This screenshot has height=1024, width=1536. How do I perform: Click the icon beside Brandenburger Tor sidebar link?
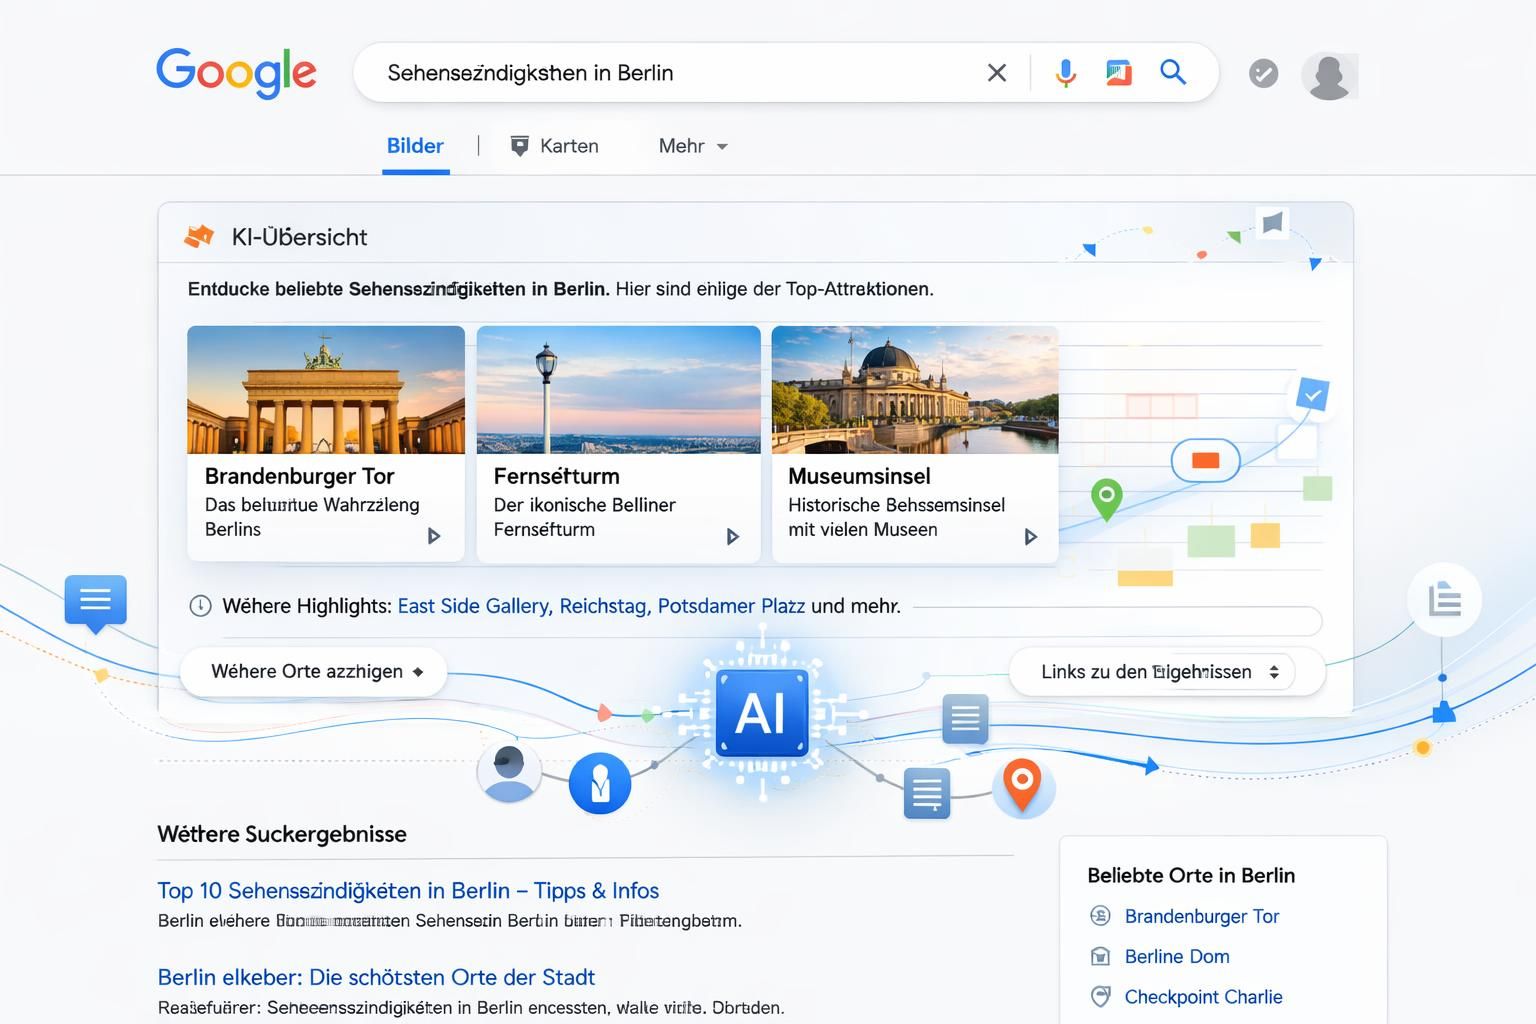pyautogui.click(x=1100, y=916)
